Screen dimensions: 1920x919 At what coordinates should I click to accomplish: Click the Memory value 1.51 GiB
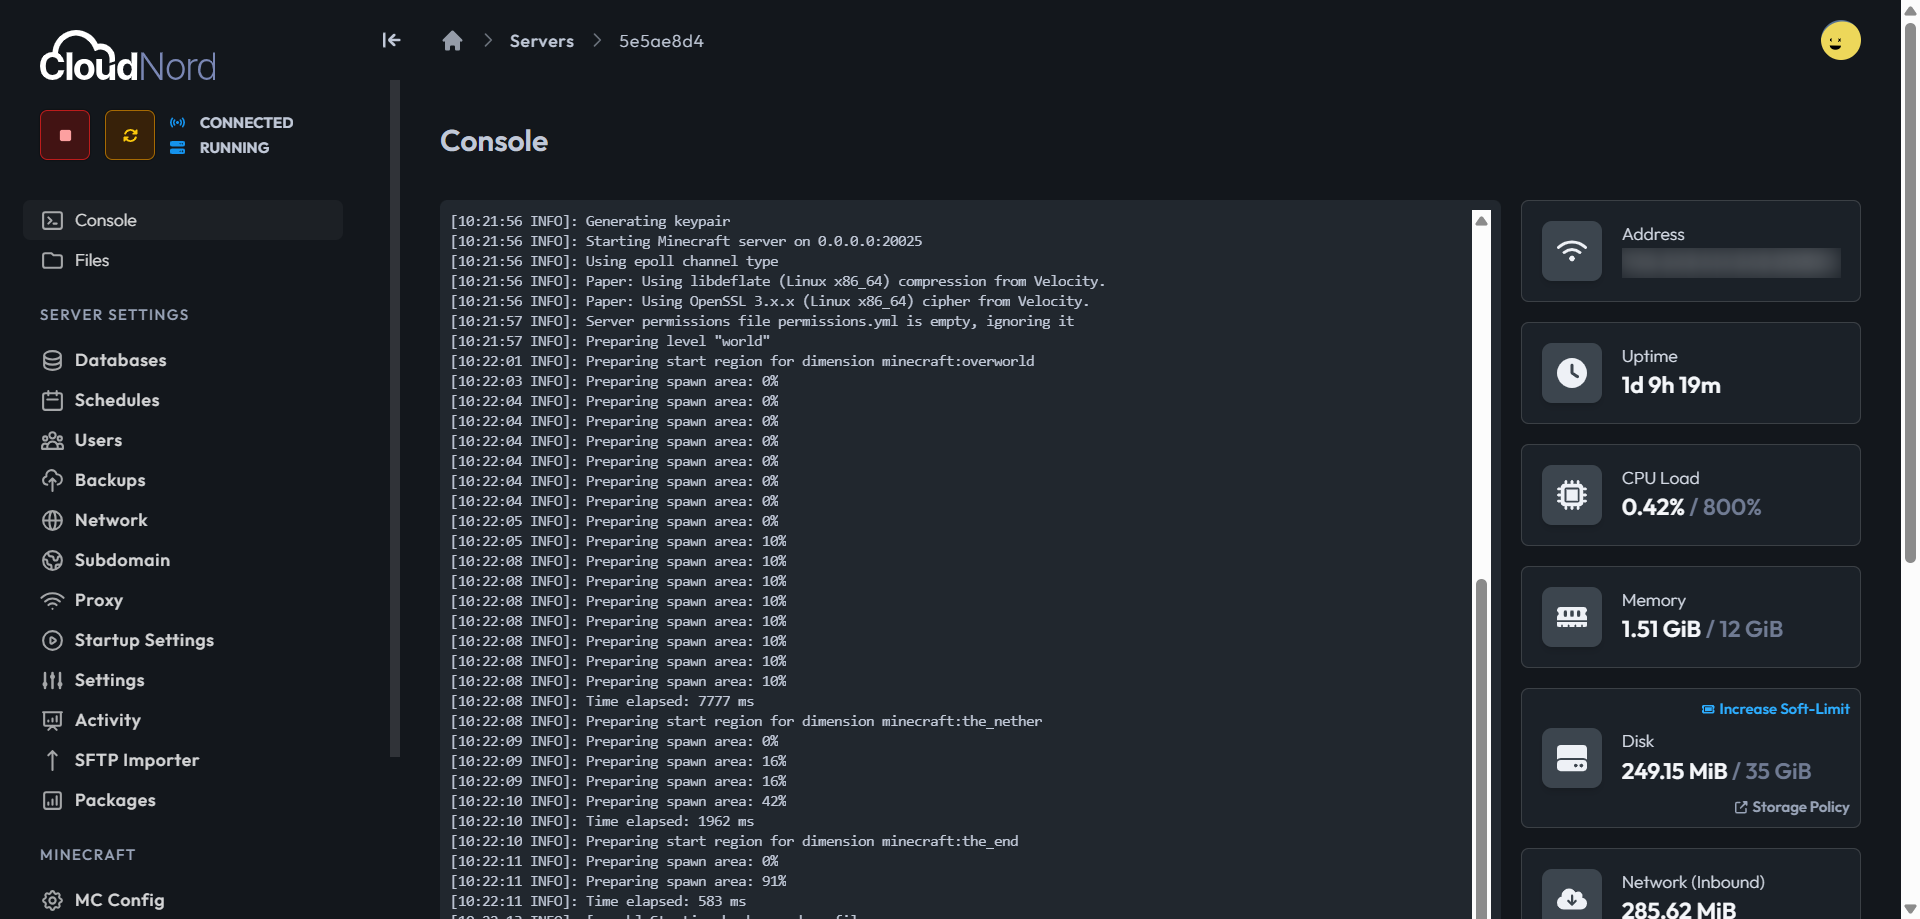tap(1661, 630)
